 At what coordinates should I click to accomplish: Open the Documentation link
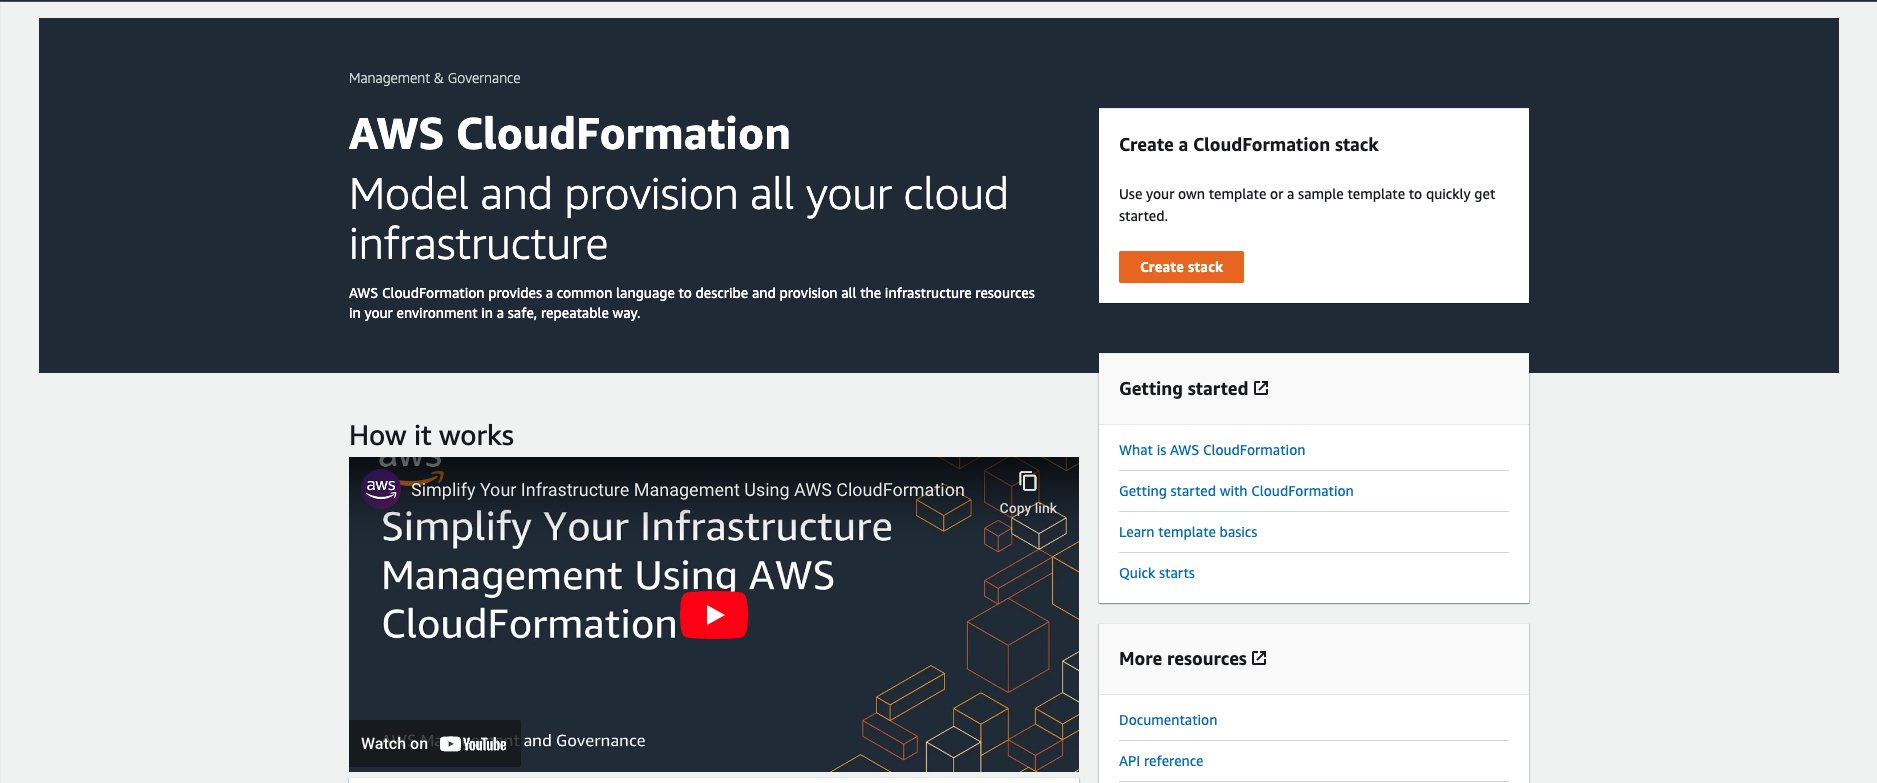click(1168, 720)
